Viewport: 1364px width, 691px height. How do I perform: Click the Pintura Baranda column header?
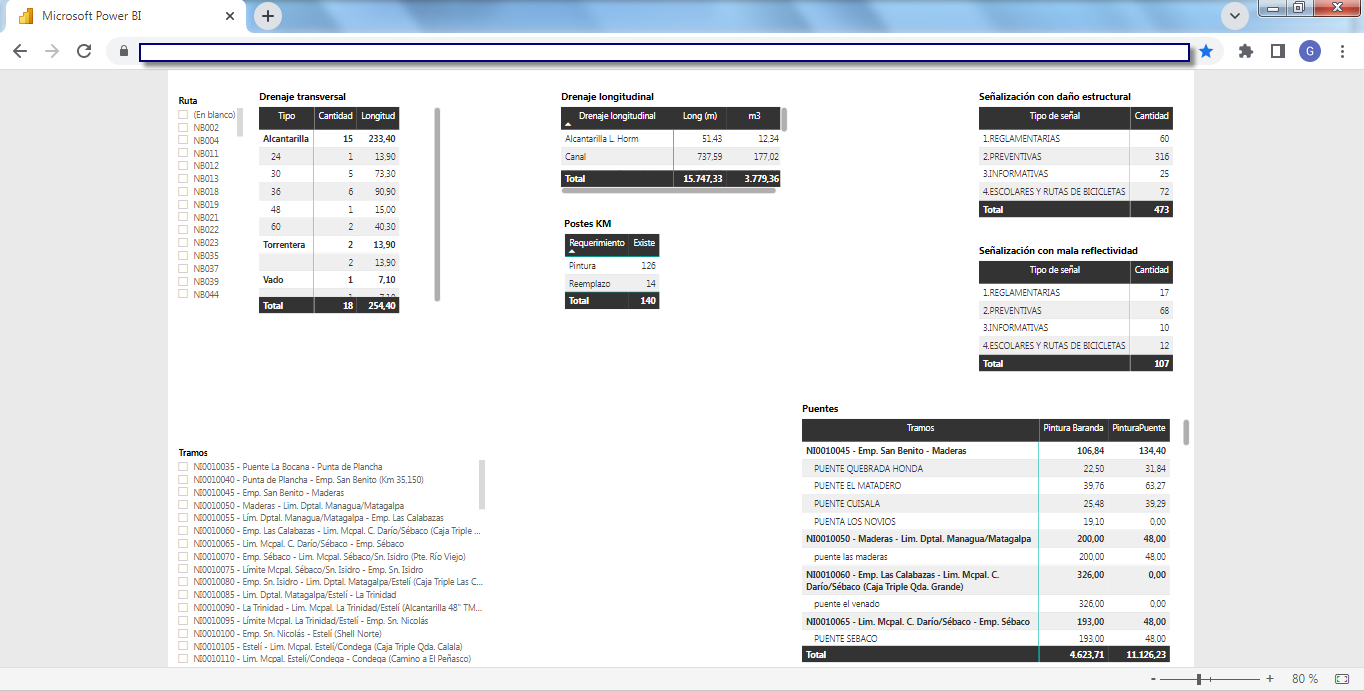[x=1073, y=428]
